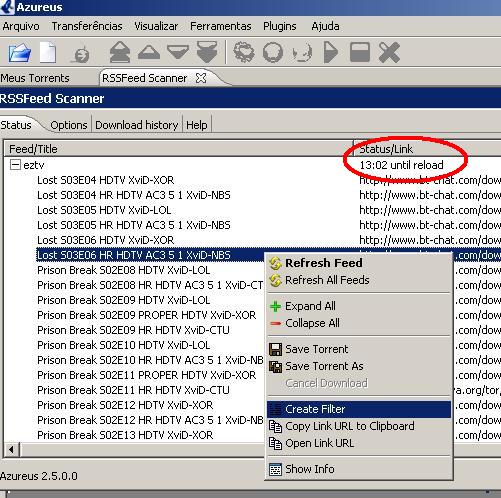Click the Open Link URL icon
This screenshot has height=498, width=501.
tap(276, 444)
